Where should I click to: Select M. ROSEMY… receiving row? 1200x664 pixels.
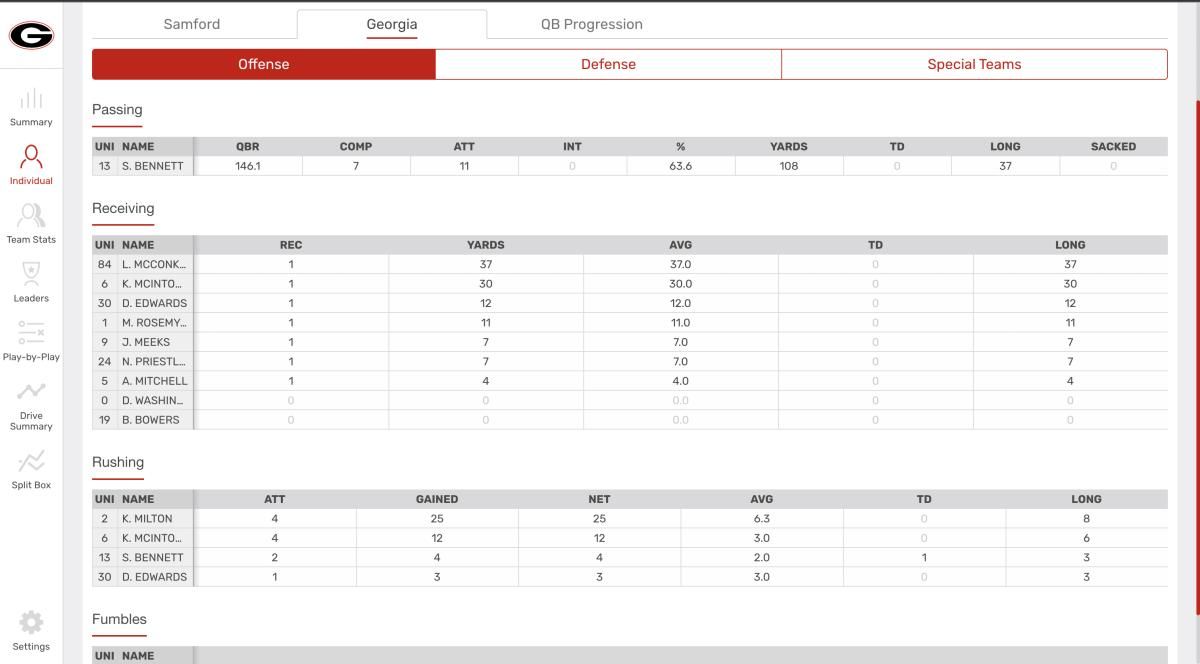click(x=630, y=323)
